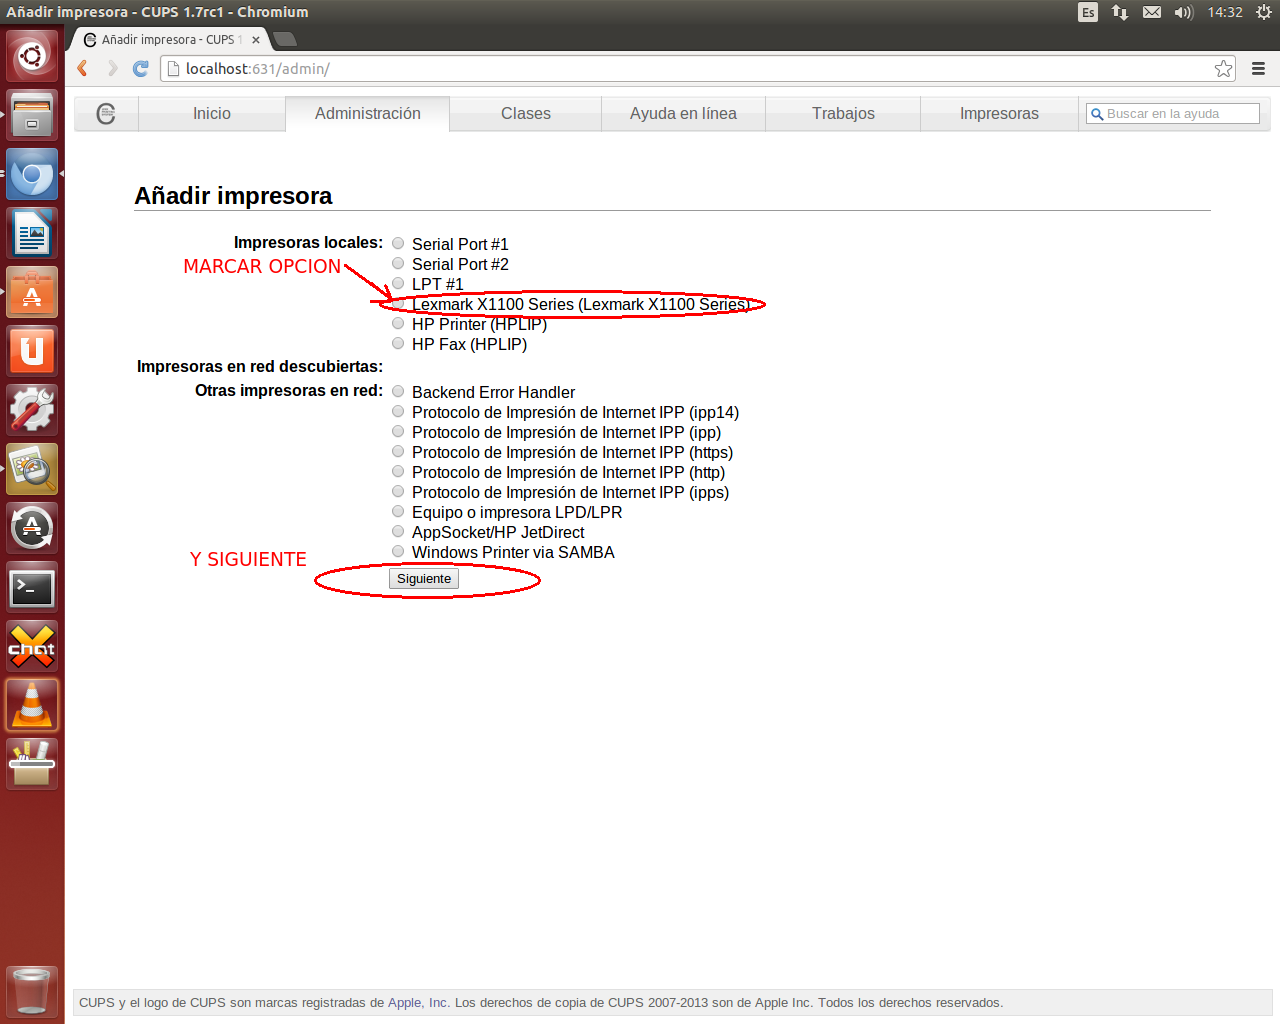Screen dimensions: 1280x1024
Task: Close the Añadir impresora browser tab
Action: tap(256, 40)
